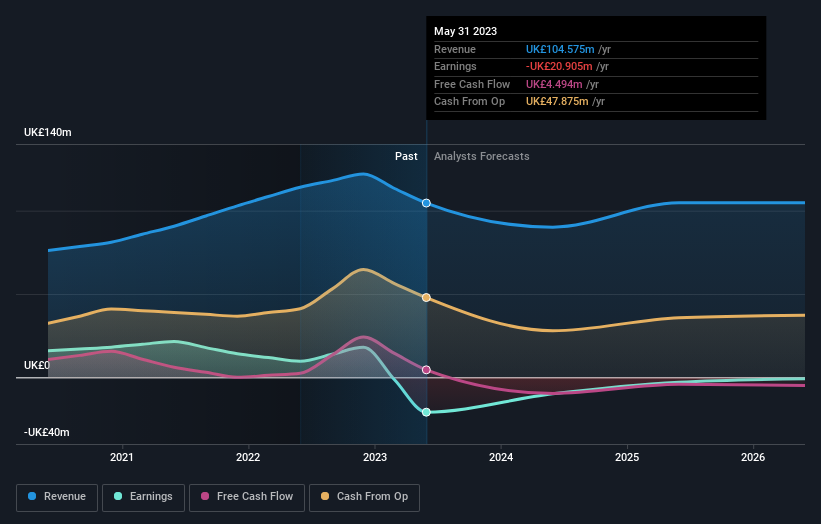Click the Cash From Op label in tooltip
Viewport: 821px width, 524px height.
(469, 102)
